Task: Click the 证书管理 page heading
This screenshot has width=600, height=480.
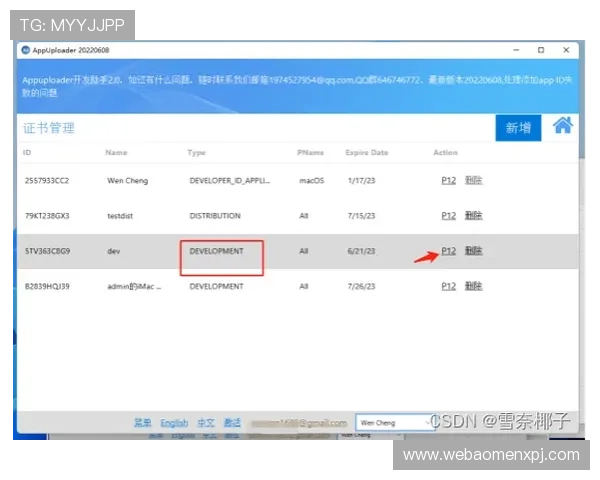Action: pyautogui.click(x=49, y=128)
